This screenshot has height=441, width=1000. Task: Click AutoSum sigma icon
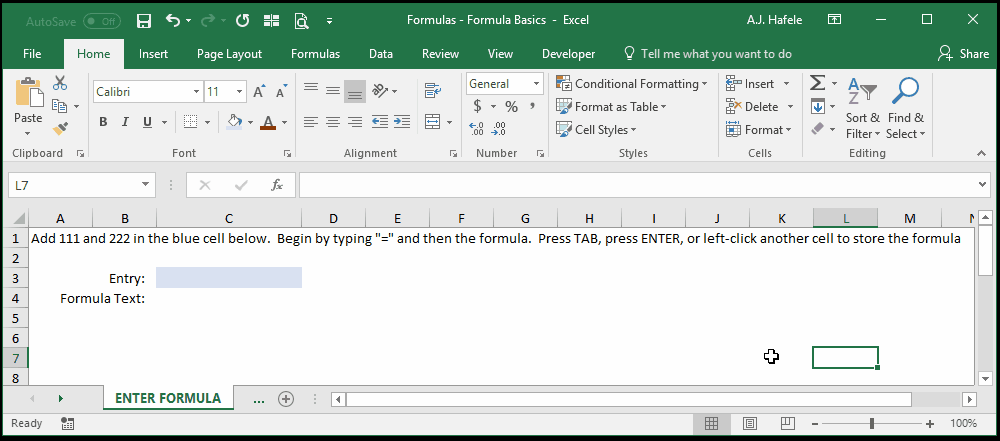click(x=817, y=83)
